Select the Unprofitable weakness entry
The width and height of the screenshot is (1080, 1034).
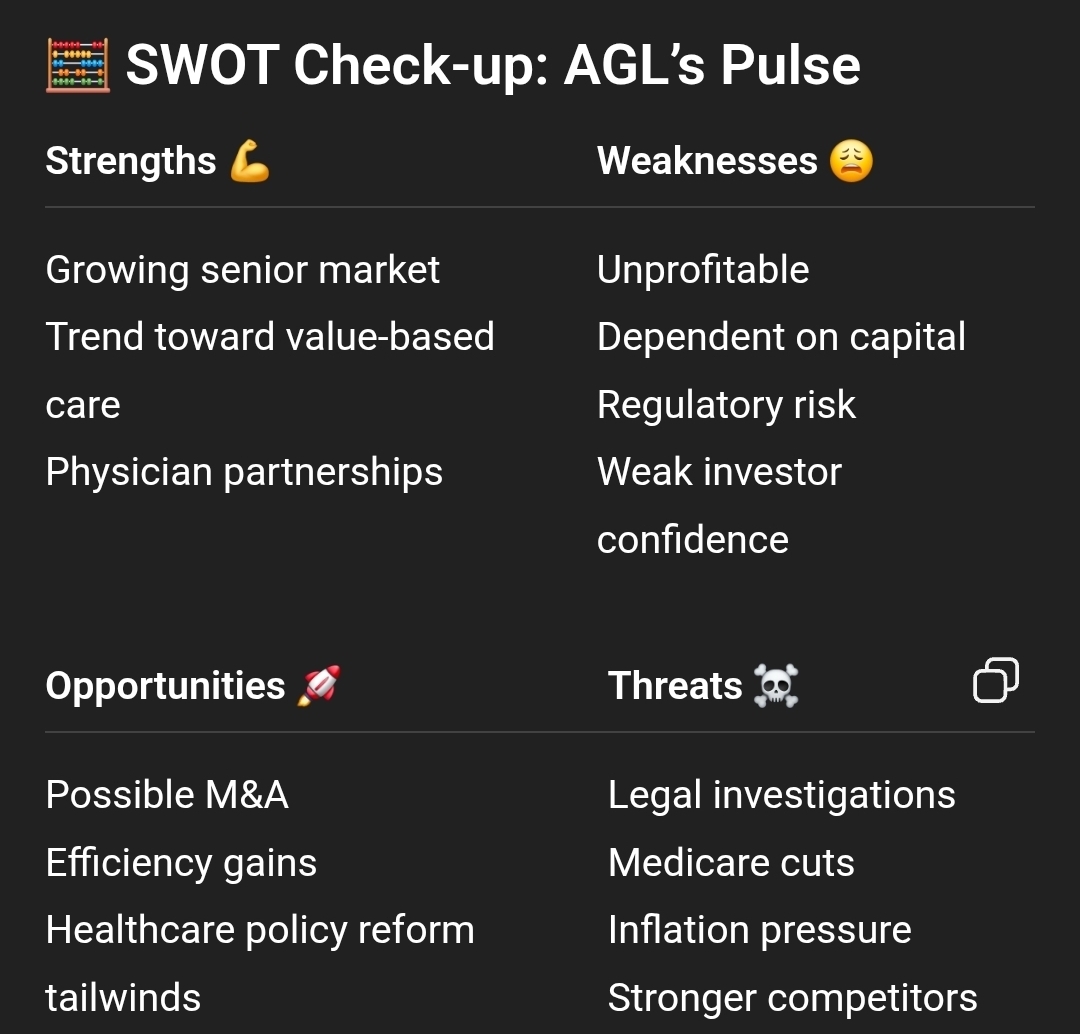click(703, 270)
